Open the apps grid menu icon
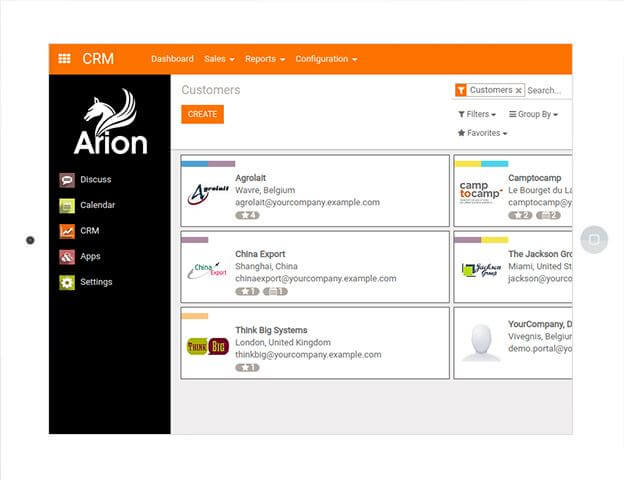 click(64, 59)
